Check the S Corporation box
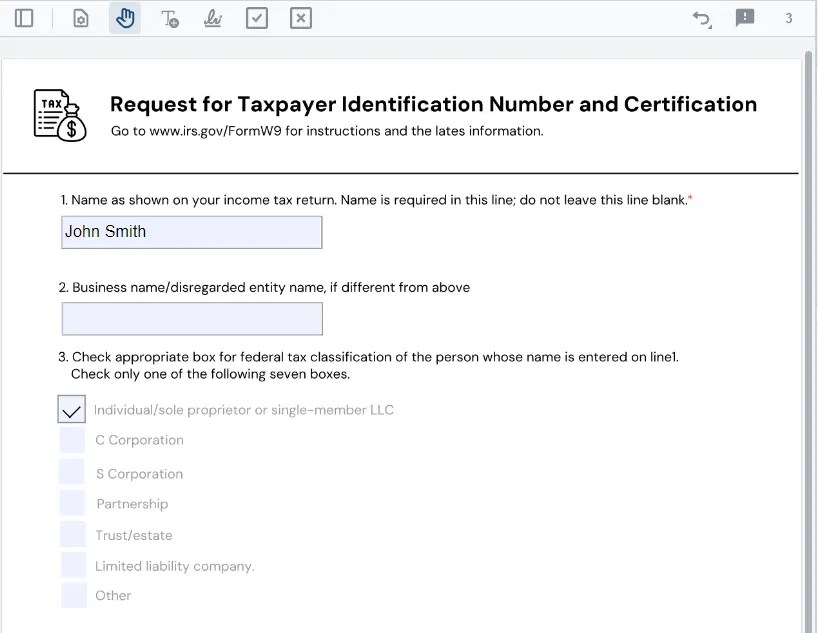818x633 pixels. tap(72, 472)
